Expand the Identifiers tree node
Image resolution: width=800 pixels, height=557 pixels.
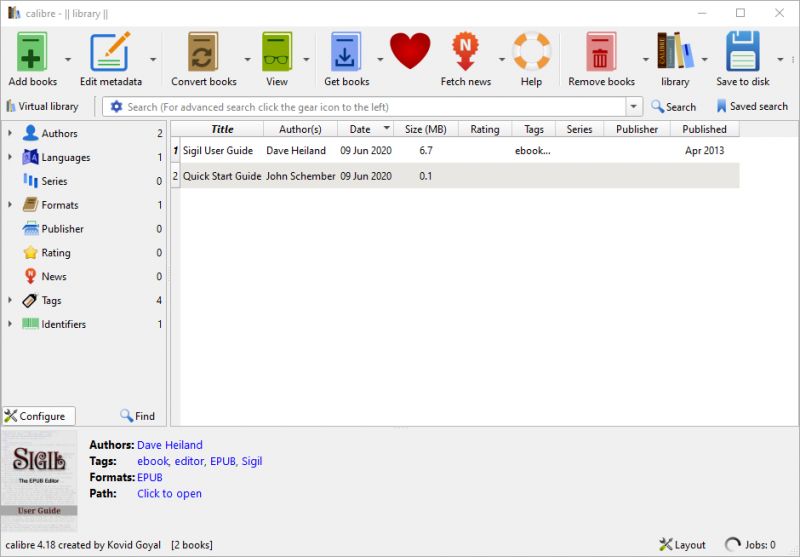tap(10, 324)
